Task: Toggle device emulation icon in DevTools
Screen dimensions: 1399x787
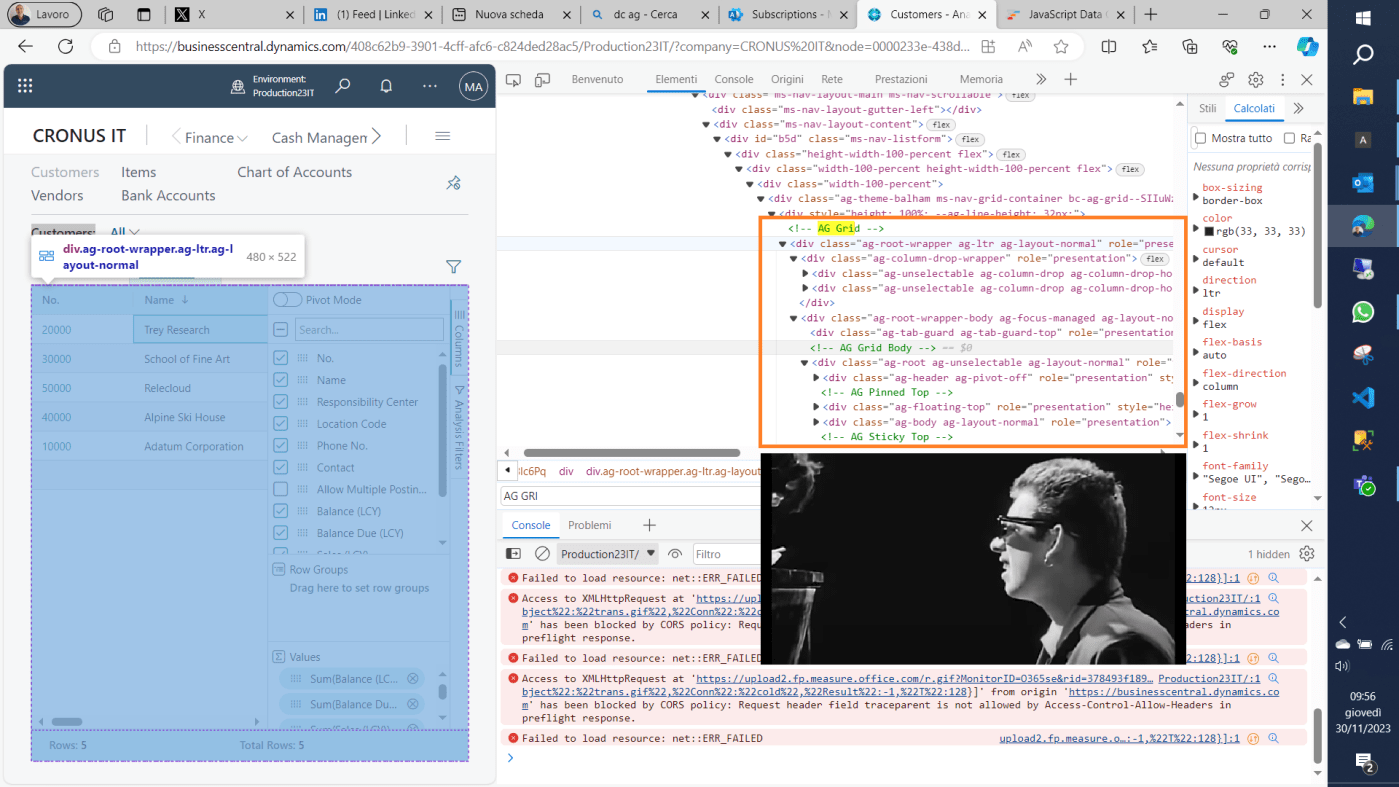Action: click(542, 80)
